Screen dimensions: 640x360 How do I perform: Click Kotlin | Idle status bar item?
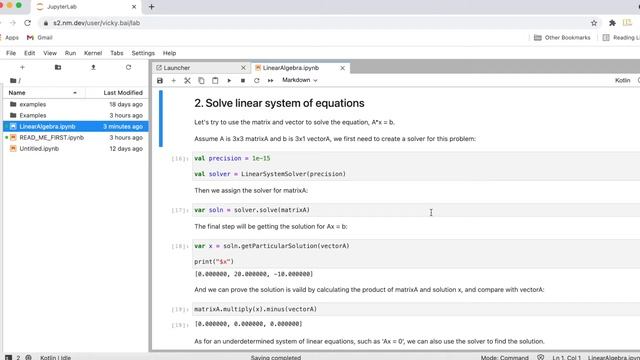click(x=56, y=357)
